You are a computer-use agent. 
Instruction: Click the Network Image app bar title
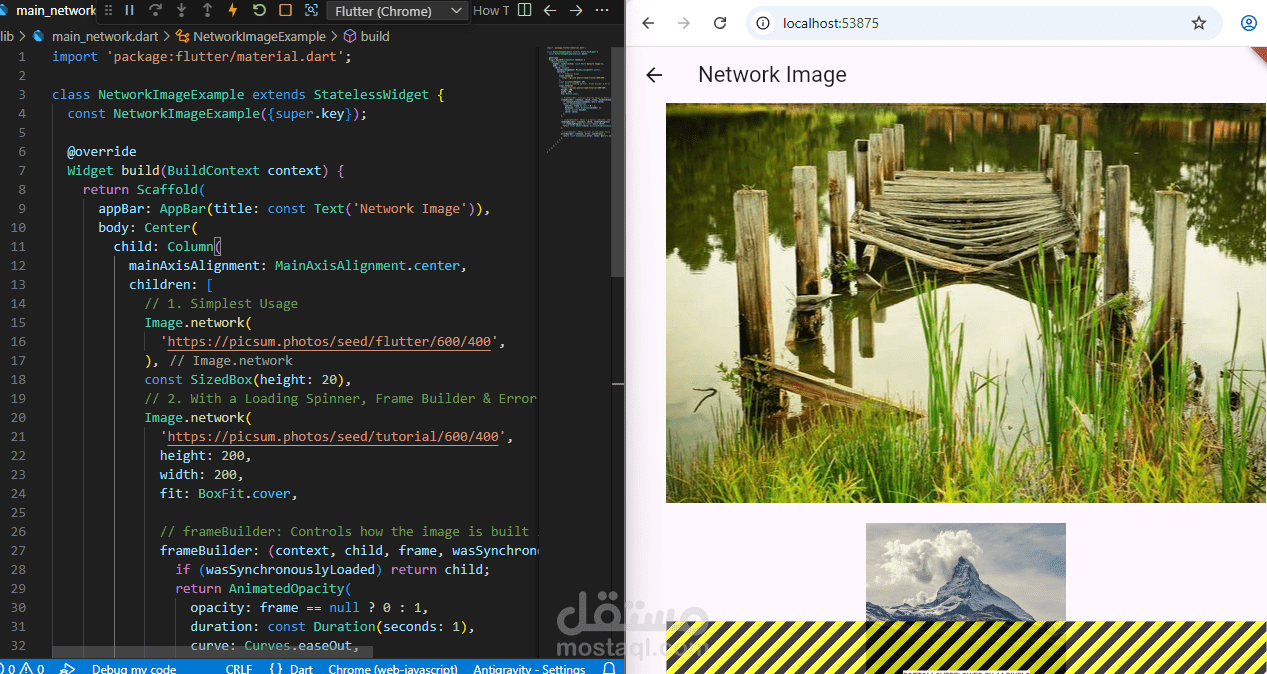(x=772, y=75)
